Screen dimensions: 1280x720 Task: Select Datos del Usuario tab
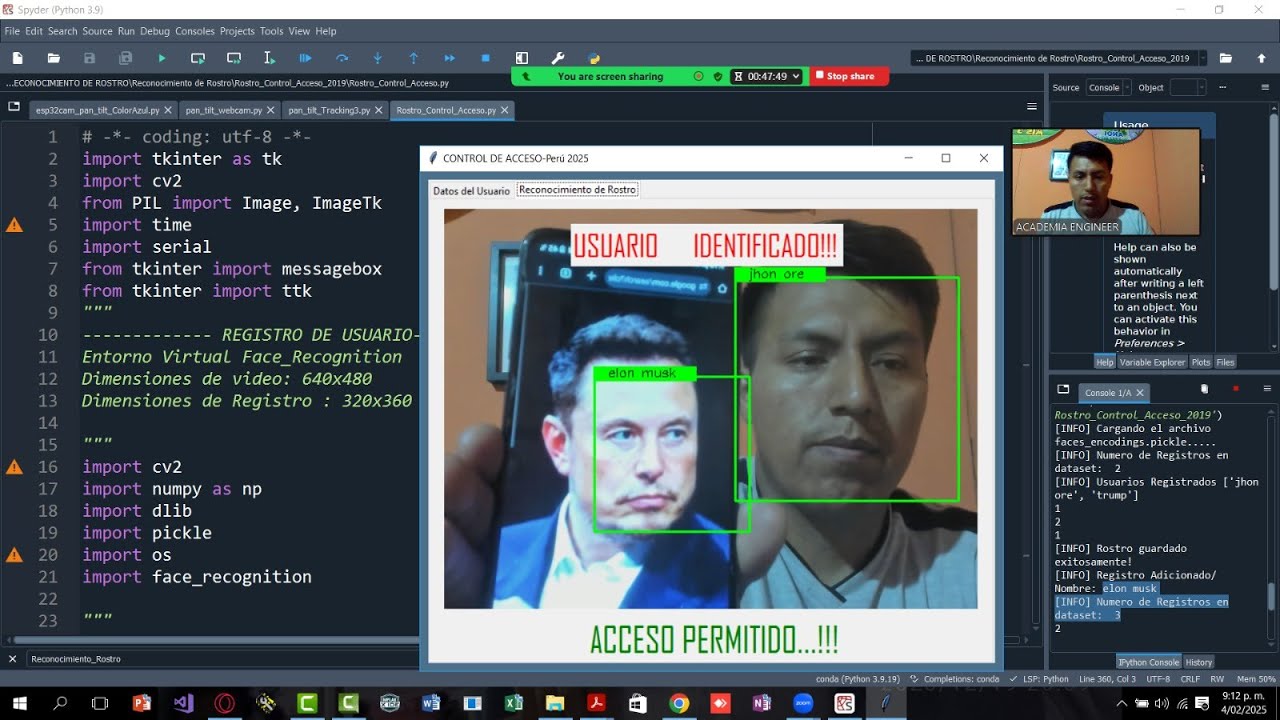coord(471,190)
